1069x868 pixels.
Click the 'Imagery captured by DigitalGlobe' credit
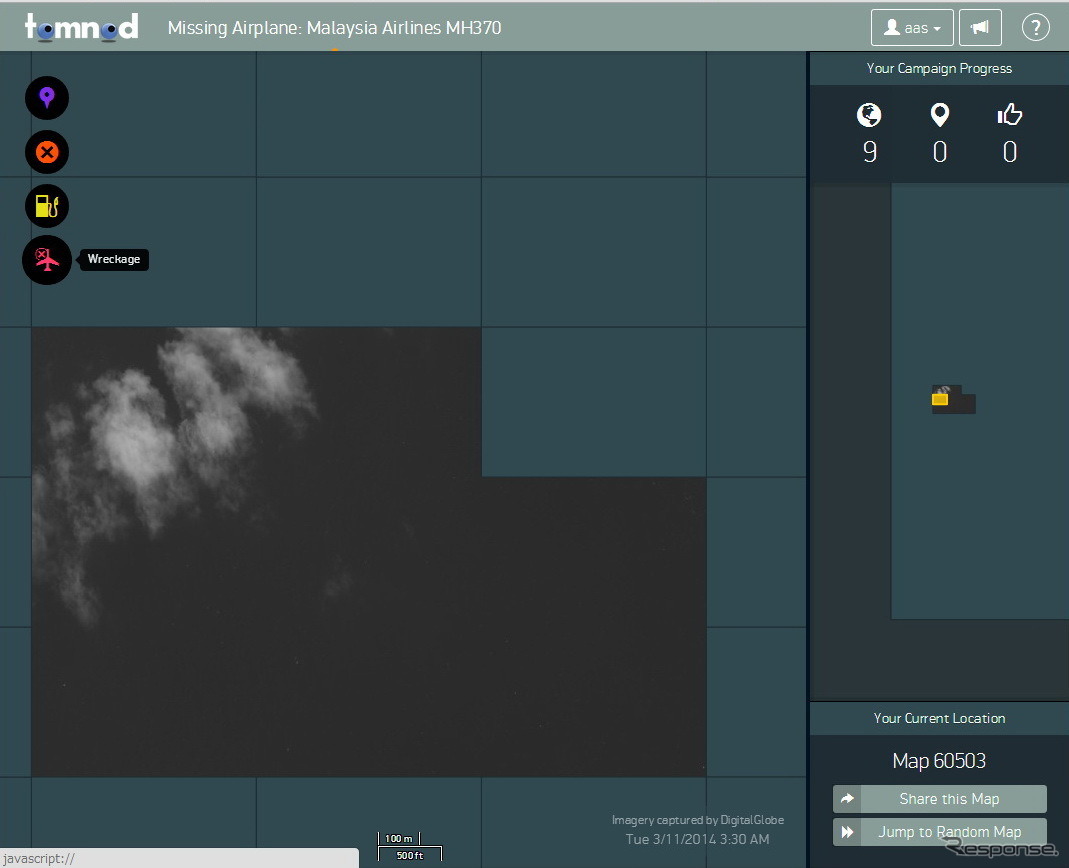pyautogui.click(x=697, y=820)
